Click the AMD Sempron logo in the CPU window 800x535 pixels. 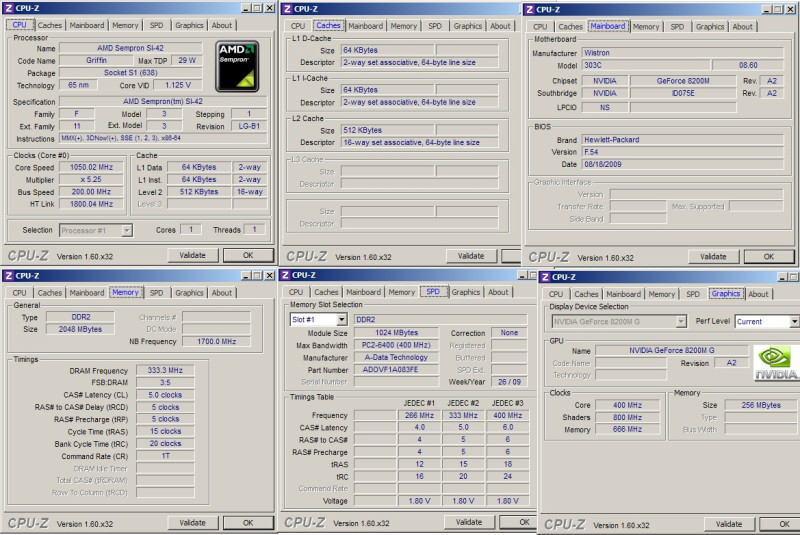coord(237,66)
